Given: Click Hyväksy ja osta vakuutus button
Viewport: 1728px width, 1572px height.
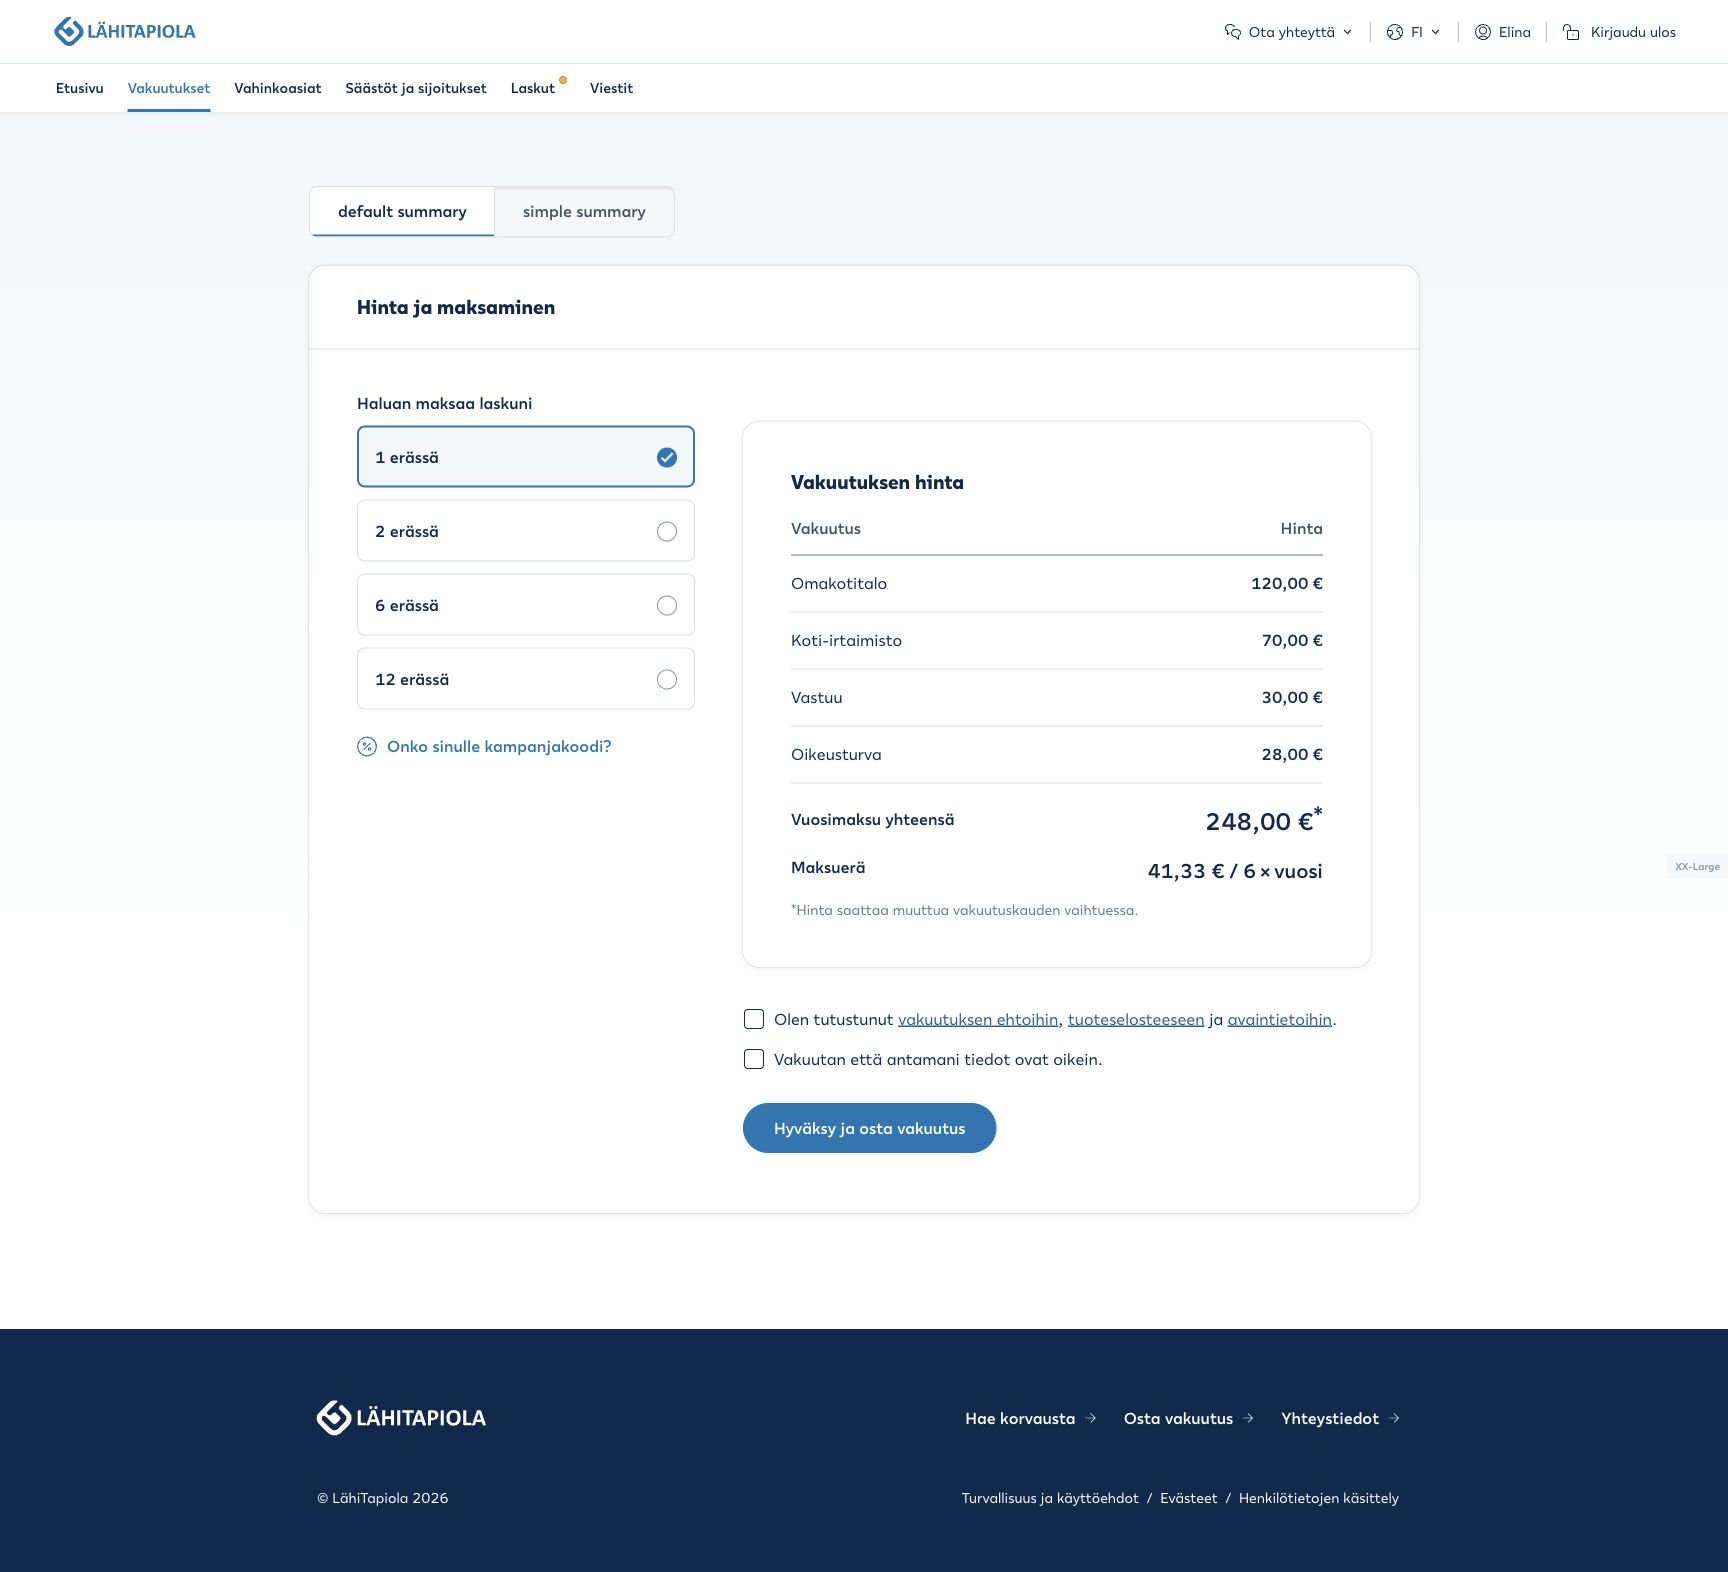Looking at the screenshot, I should pyautogui.click(x=869, y=1128).
